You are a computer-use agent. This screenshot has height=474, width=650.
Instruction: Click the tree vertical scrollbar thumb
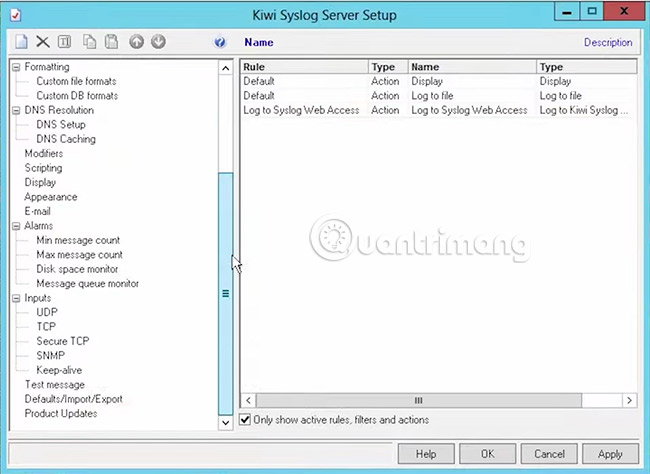[226, 294]
